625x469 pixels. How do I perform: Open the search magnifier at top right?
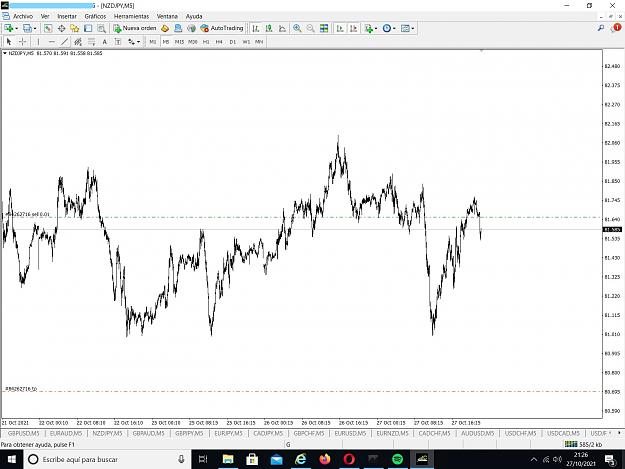[x=601, y=28]
